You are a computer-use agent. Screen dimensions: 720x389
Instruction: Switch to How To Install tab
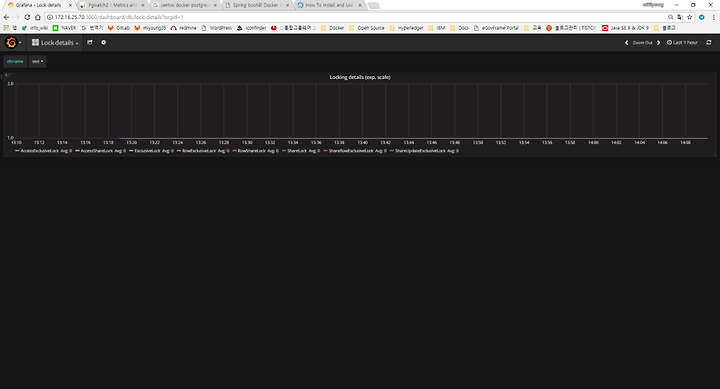[x=329, y=5]
